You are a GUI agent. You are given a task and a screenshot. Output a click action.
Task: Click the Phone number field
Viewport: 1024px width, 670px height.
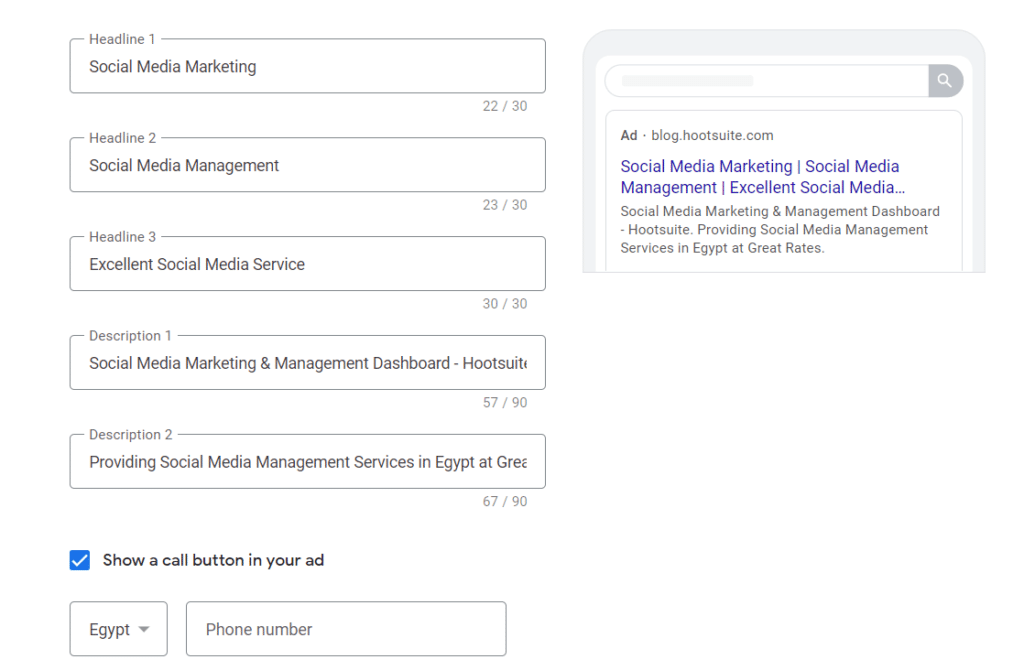tap(346, 629)
